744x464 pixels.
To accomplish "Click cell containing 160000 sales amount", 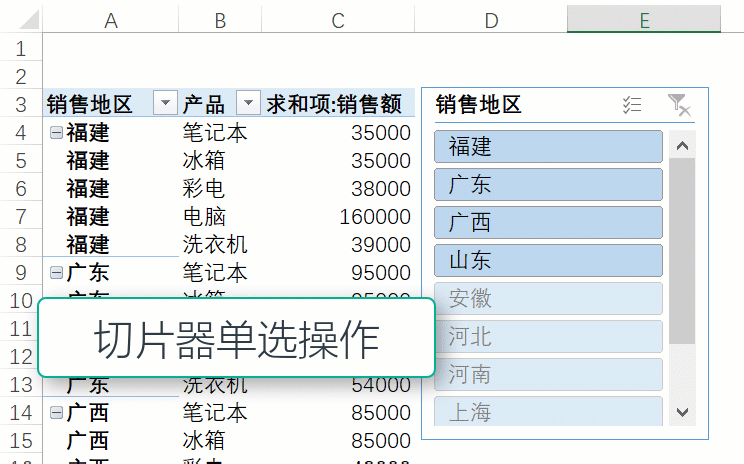I will [x=338, y=216].
